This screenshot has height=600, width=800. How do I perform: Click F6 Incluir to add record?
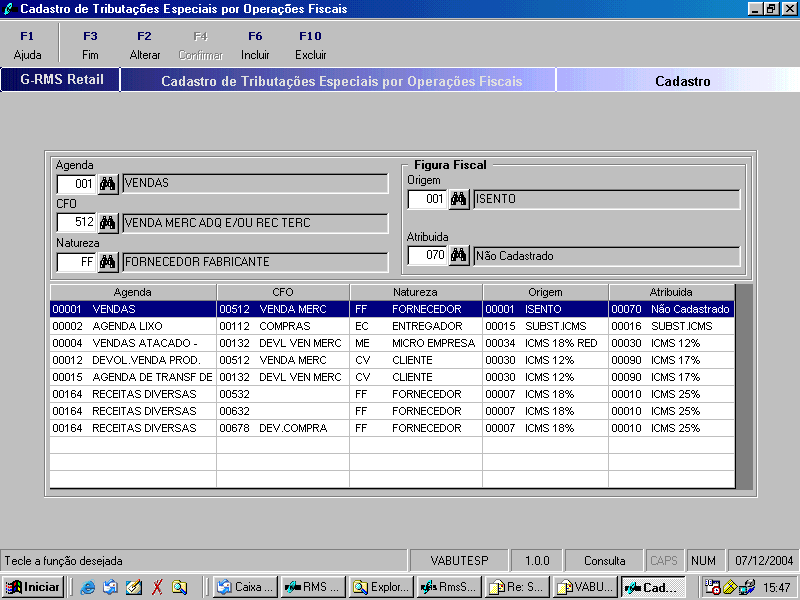[255, 45]
